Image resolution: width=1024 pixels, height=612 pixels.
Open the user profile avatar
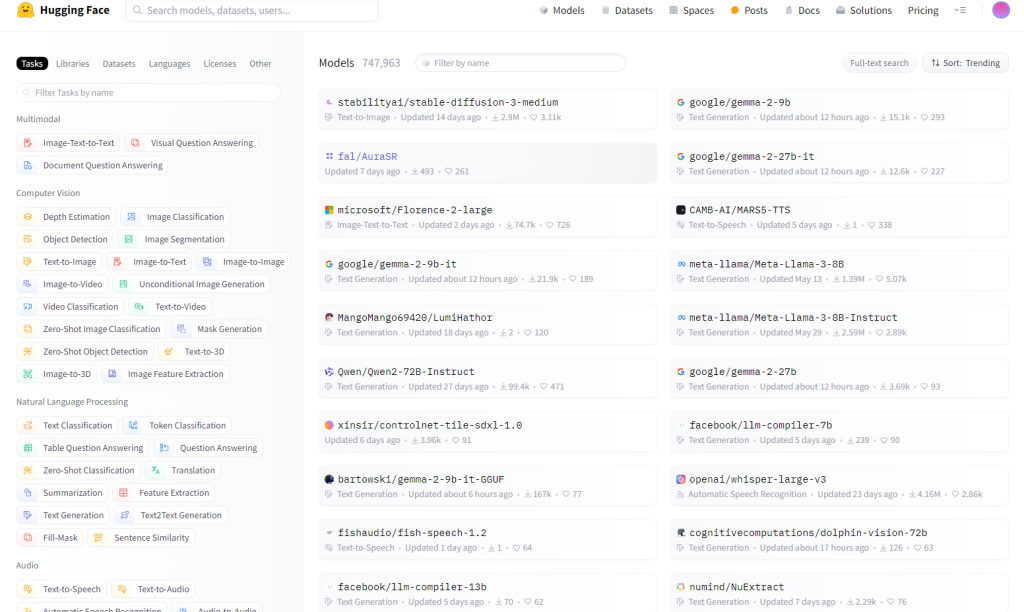pos(1001,11)
